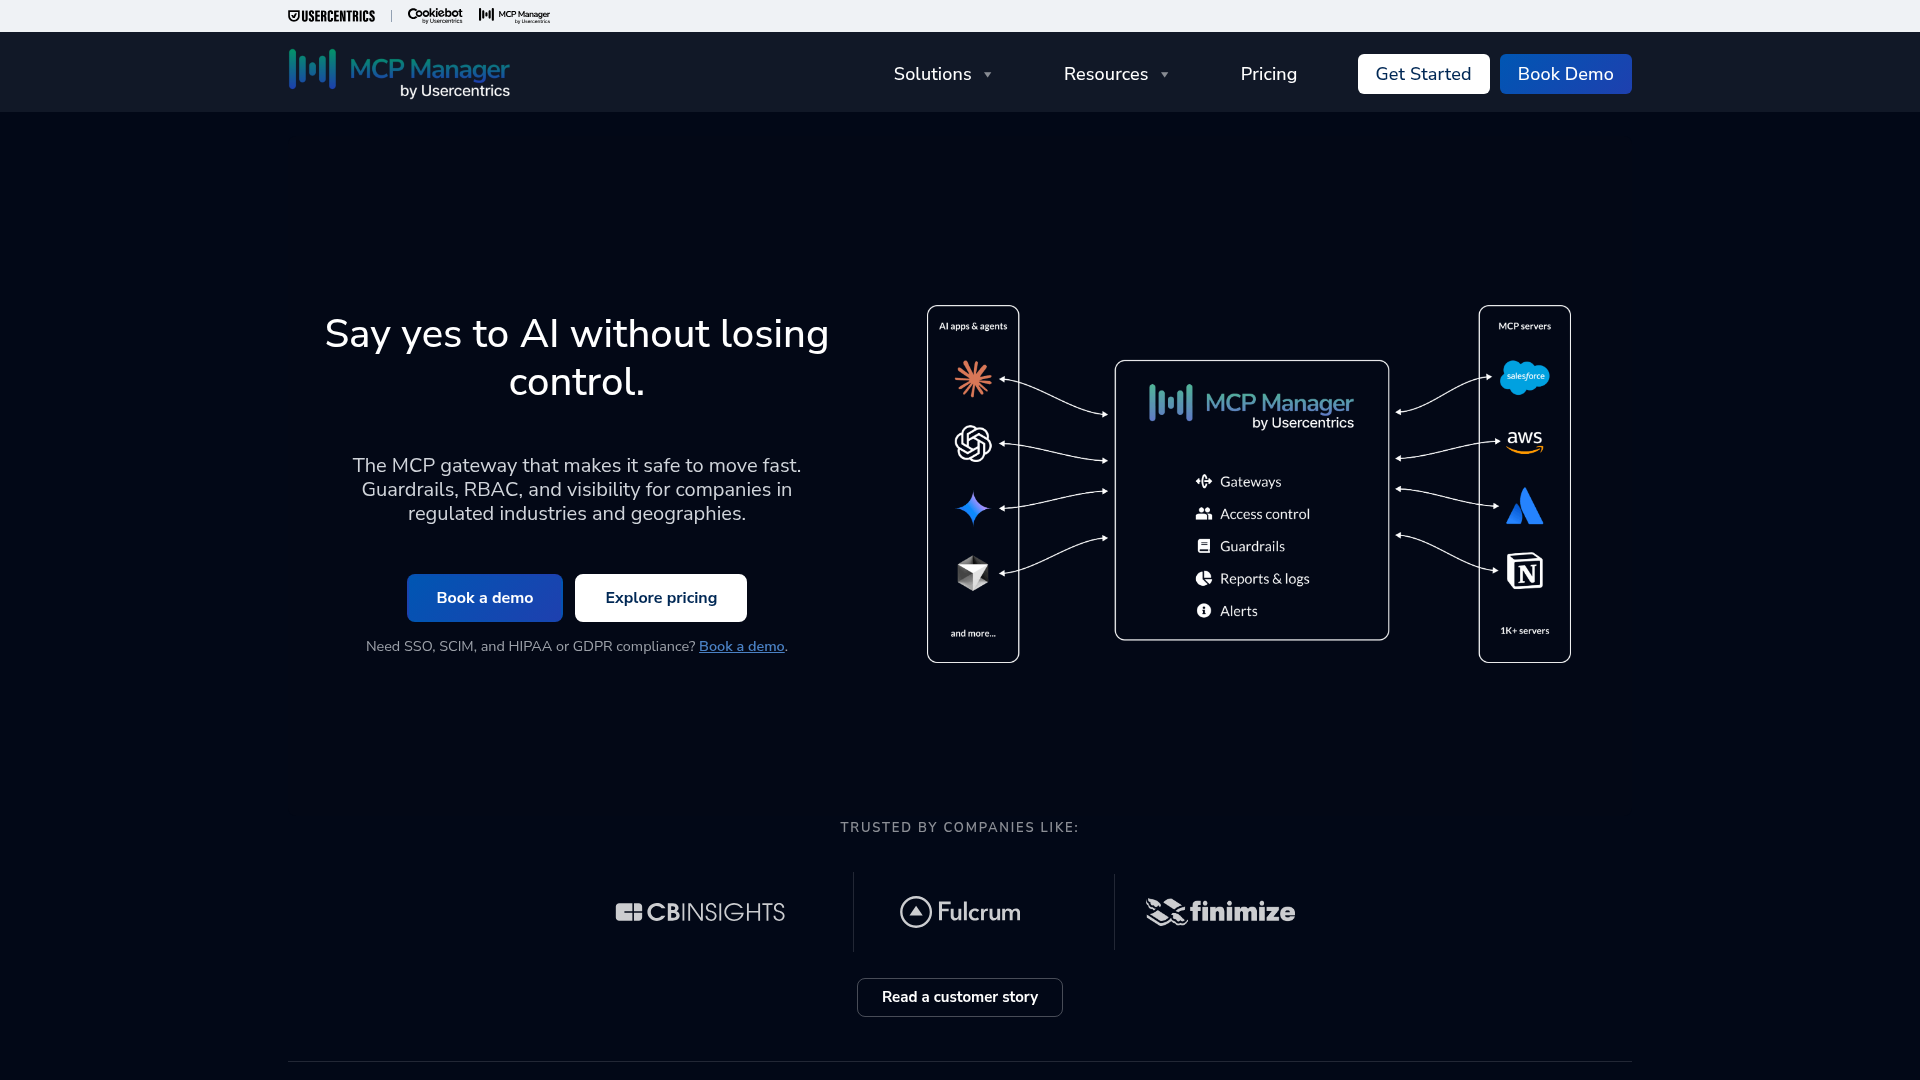Click the main MCP Manager header logo
Viewport: 1920px width, 1080px height.
(399, 74)
